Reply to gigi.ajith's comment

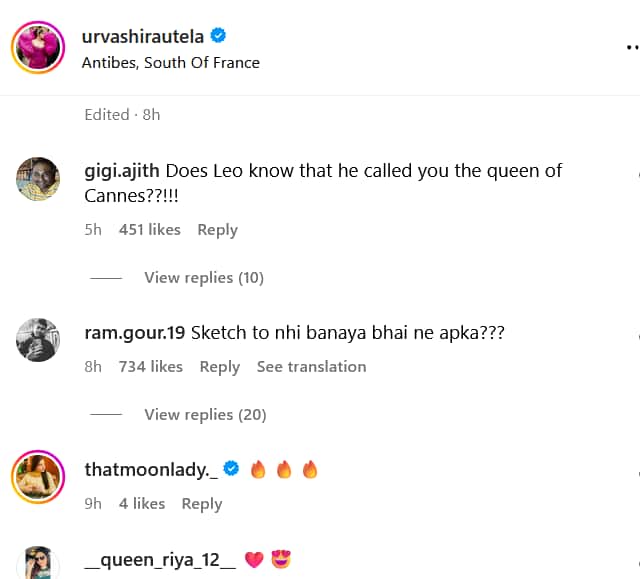point(217,230)
